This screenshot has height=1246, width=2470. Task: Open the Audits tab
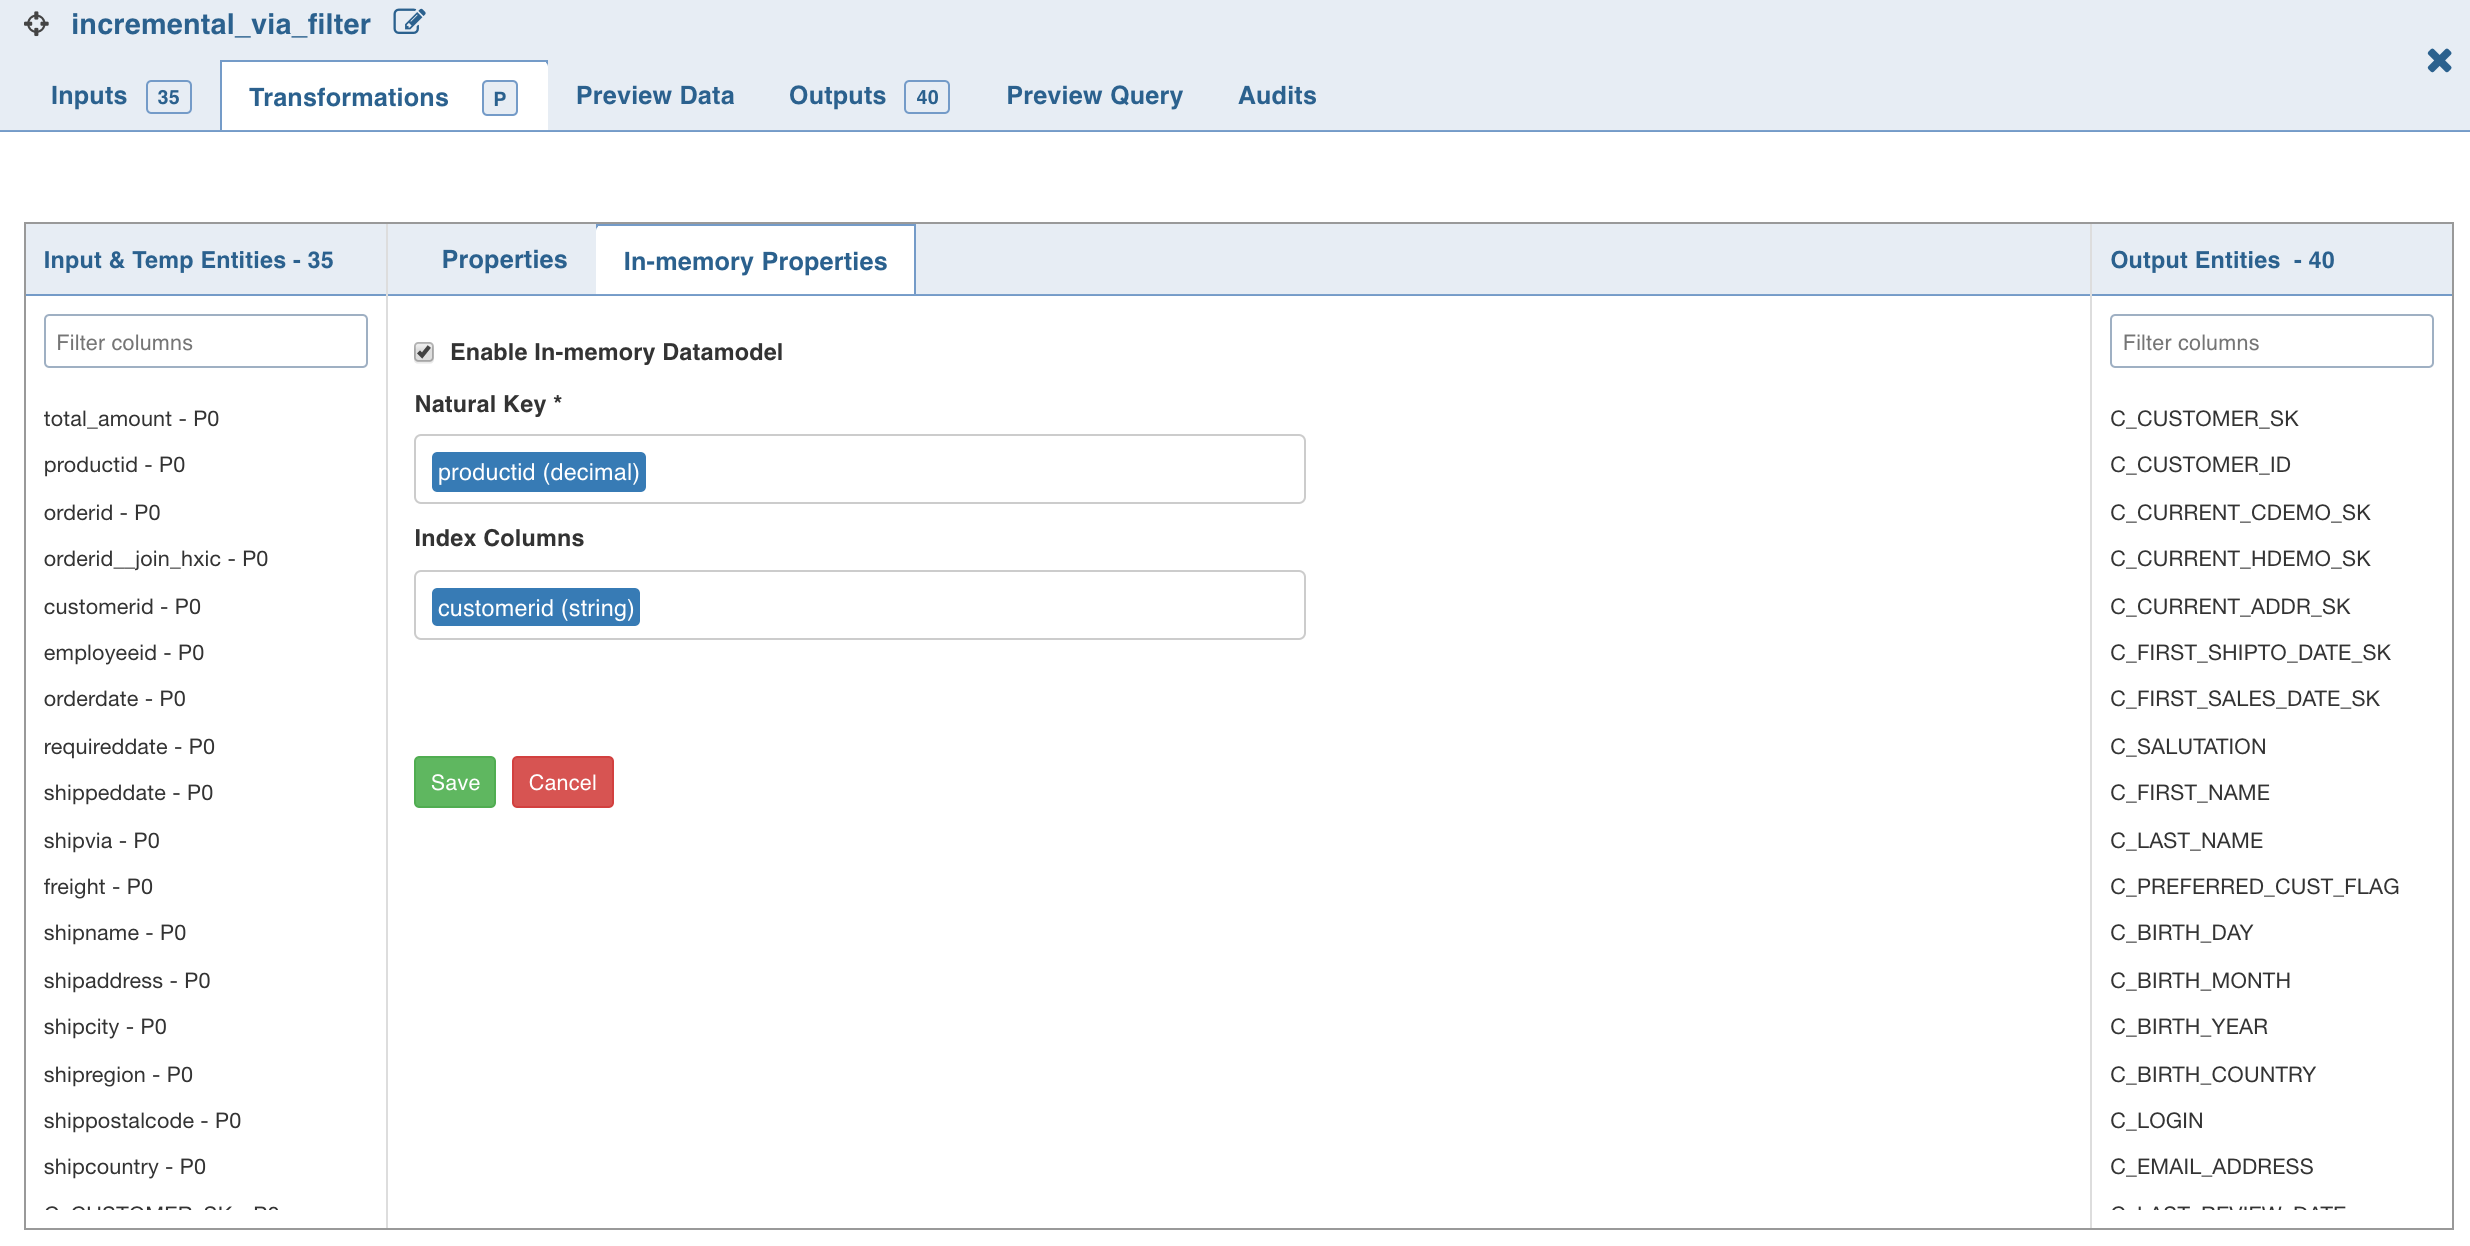coord(1277,96)
